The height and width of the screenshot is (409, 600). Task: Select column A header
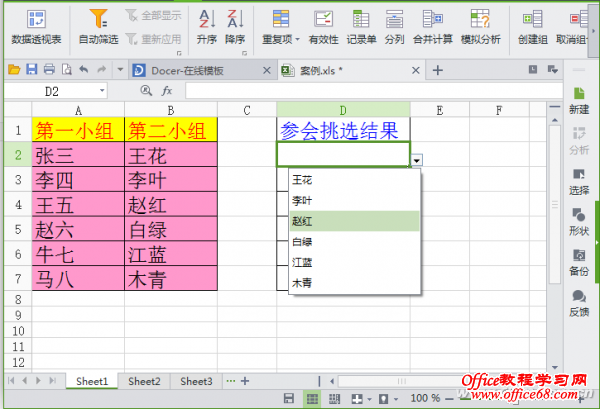click(78, 110)
